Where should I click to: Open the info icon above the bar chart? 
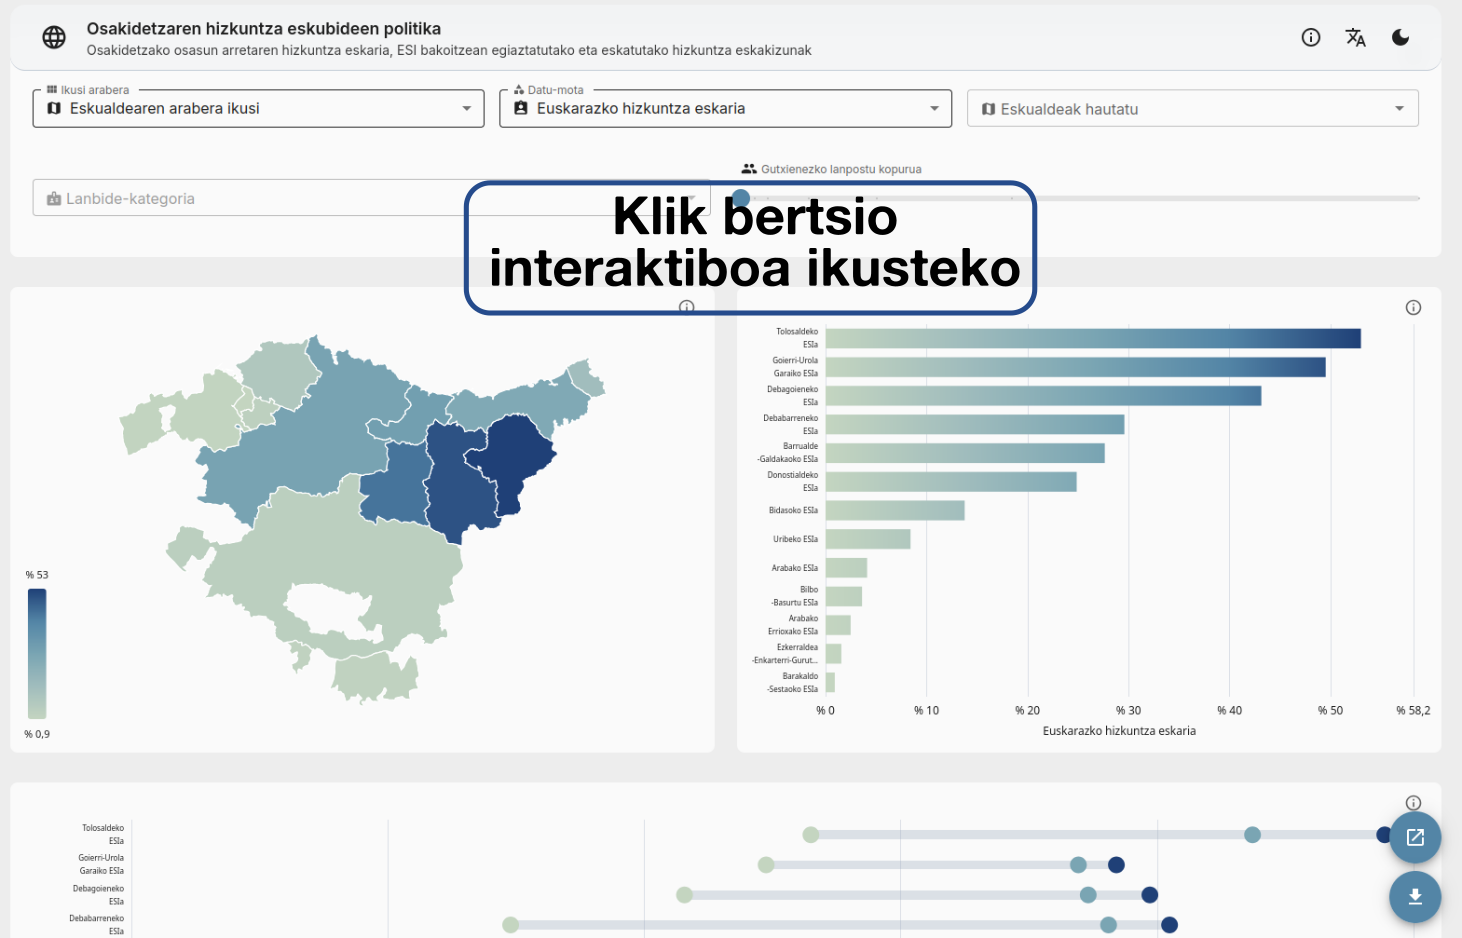(x=1413, y=307)
